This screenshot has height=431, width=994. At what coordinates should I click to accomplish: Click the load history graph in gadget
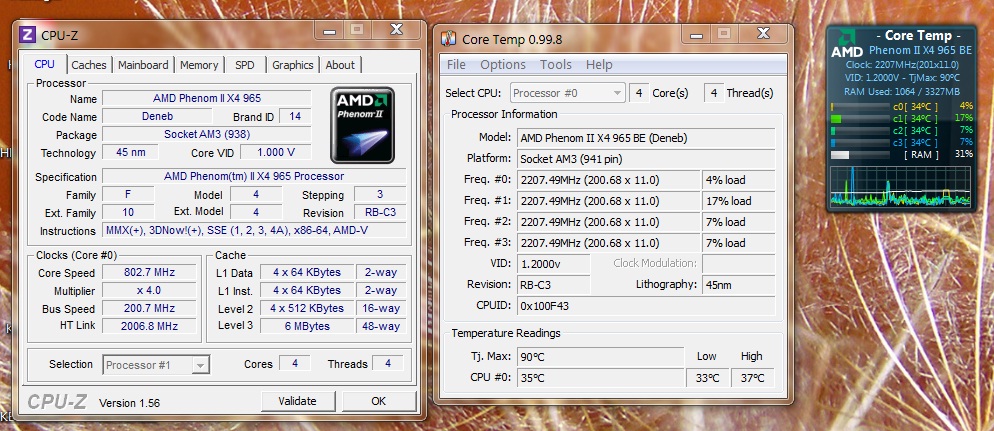pos(900,186)
